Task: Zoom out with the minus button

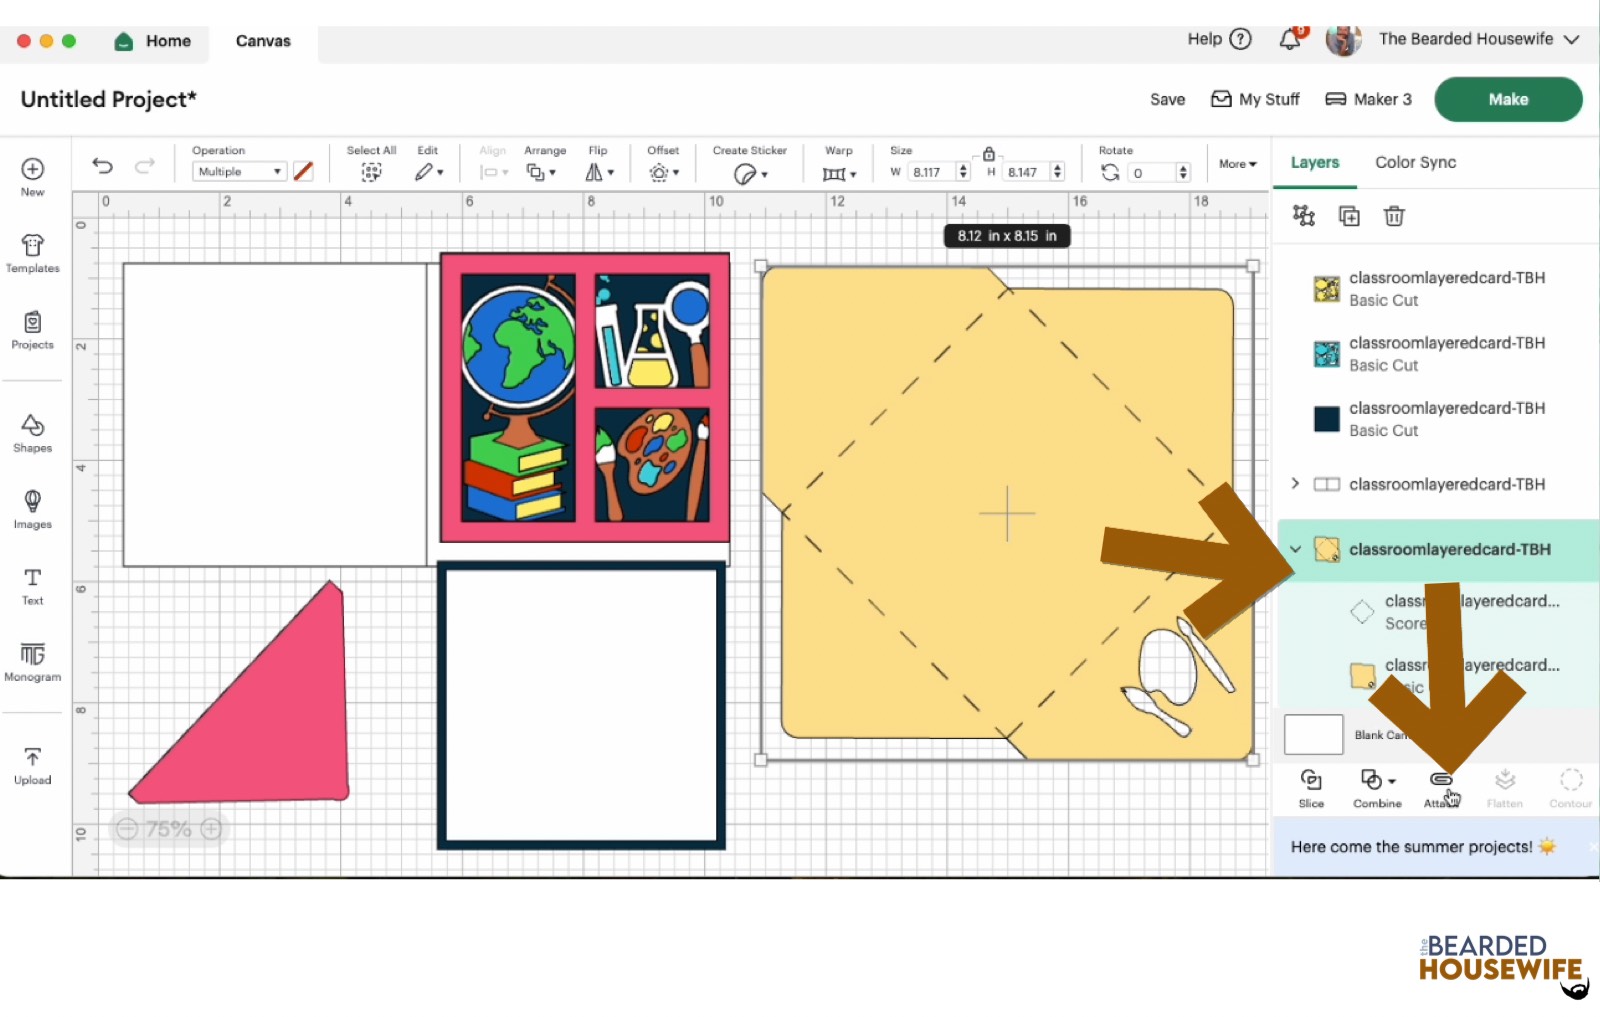Action: [x=127, y=829]
